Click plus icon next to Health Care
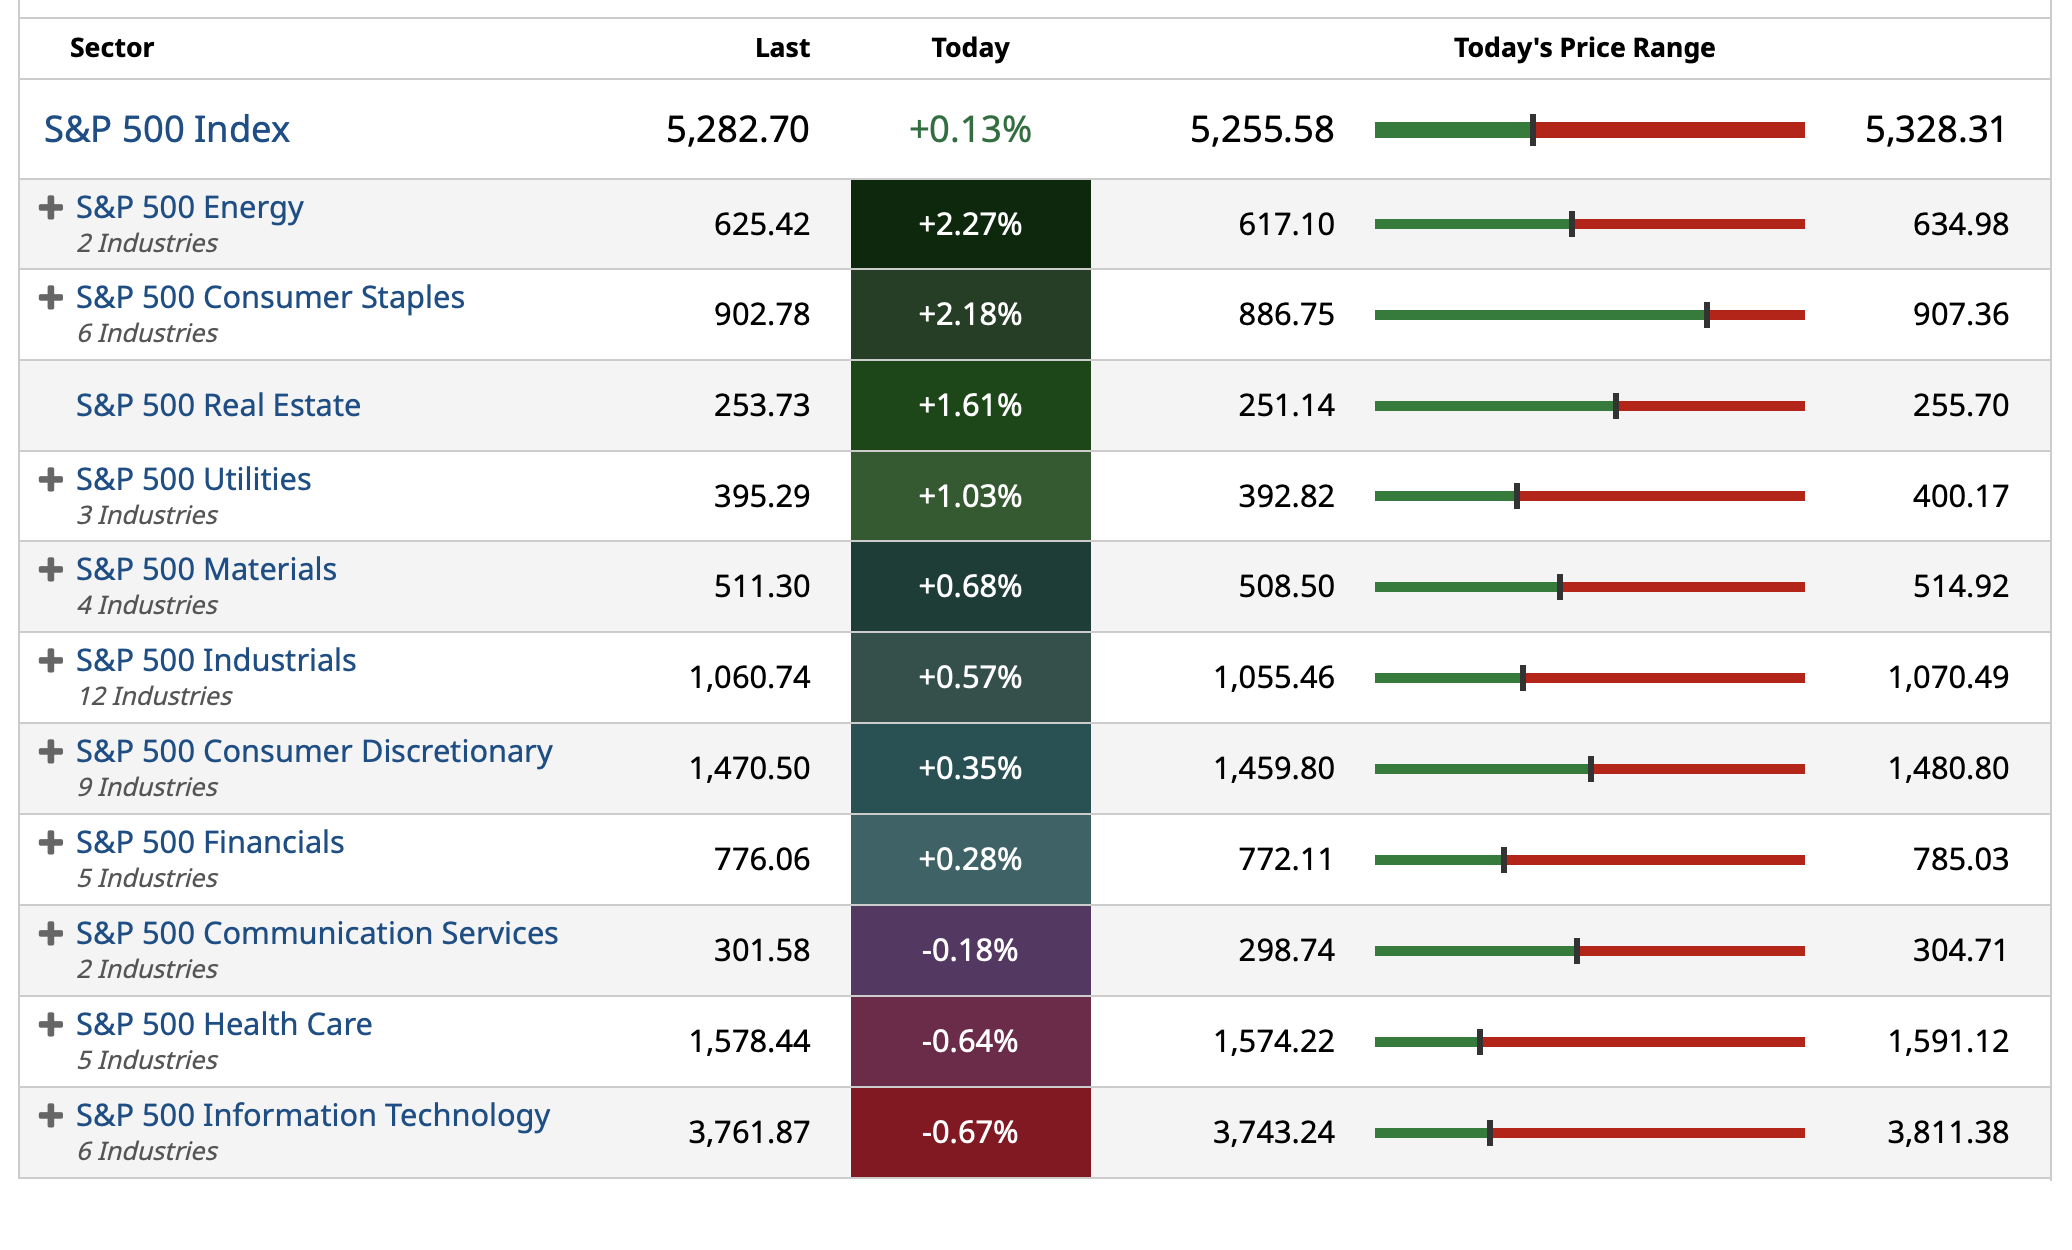This screenshot has width=2072, height=1250. [50, 1025]
